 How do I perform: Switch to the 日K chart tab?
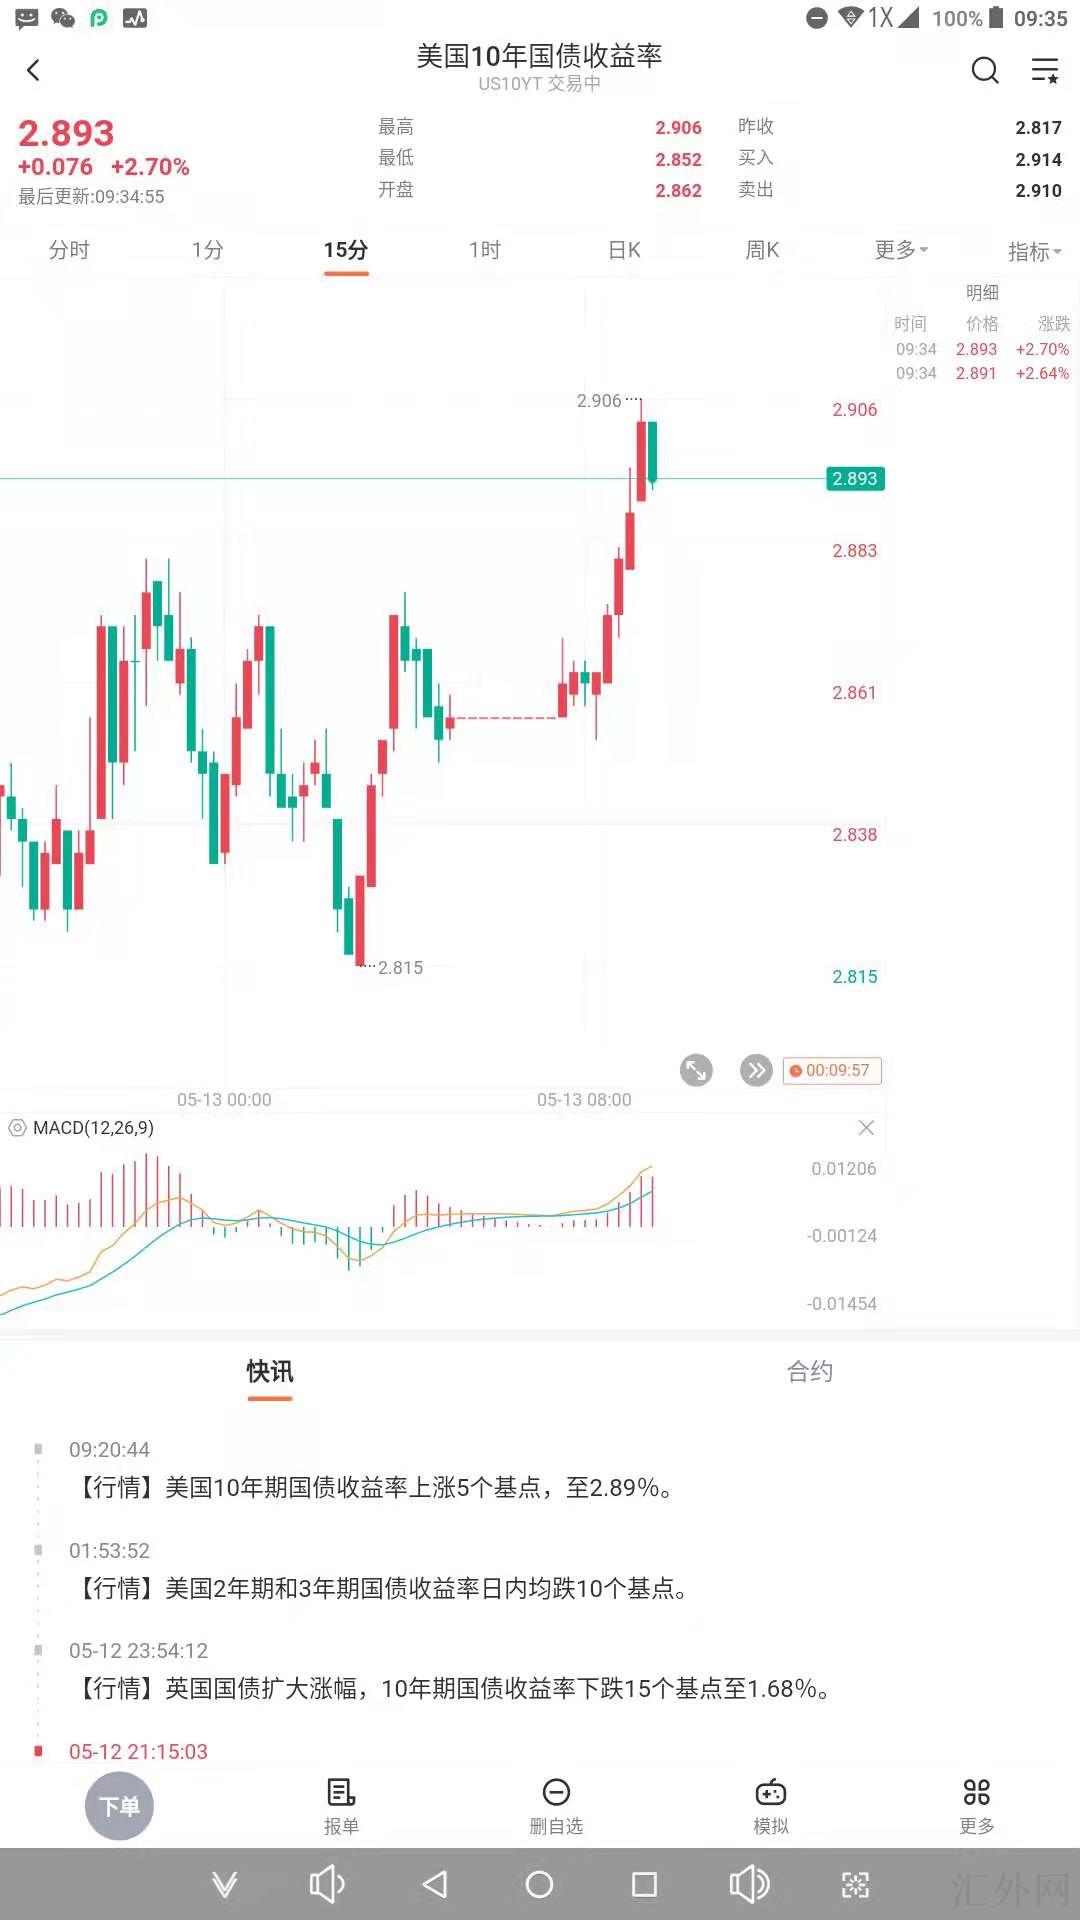pyautogui.click(x=624, y=250)
